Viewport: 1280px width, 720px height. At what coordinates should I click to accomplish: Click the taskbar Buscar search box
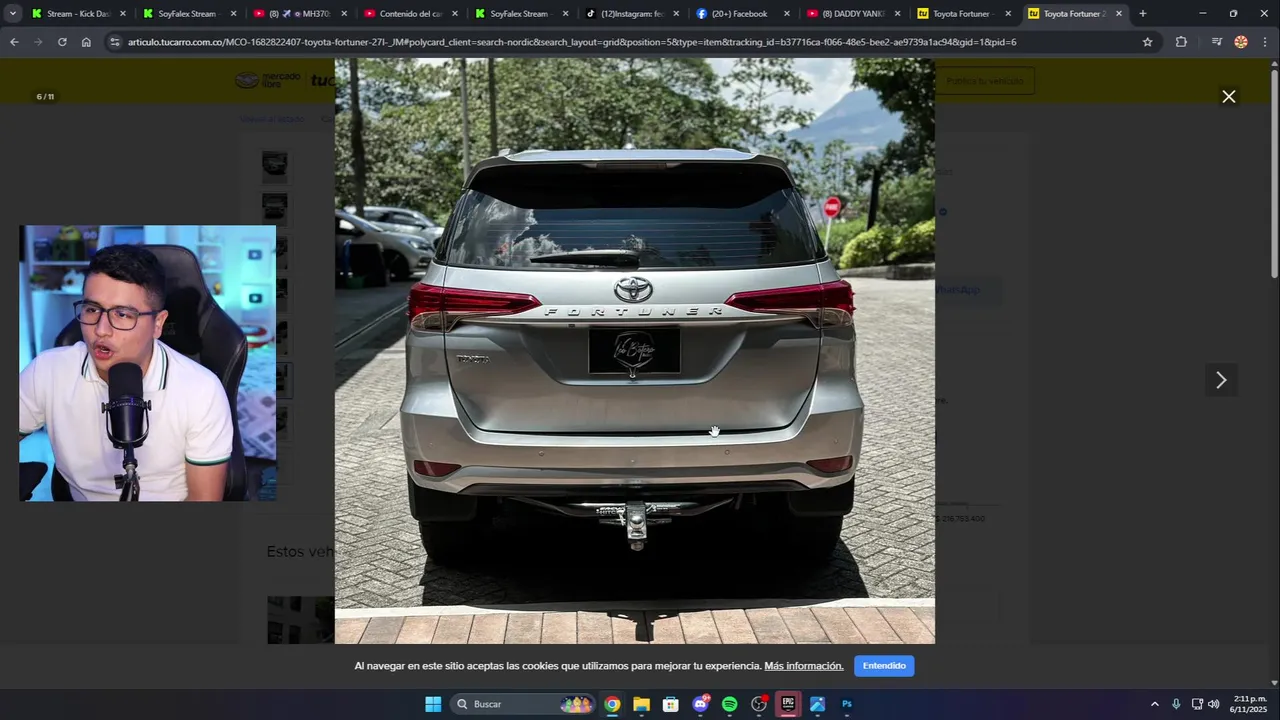523,704
